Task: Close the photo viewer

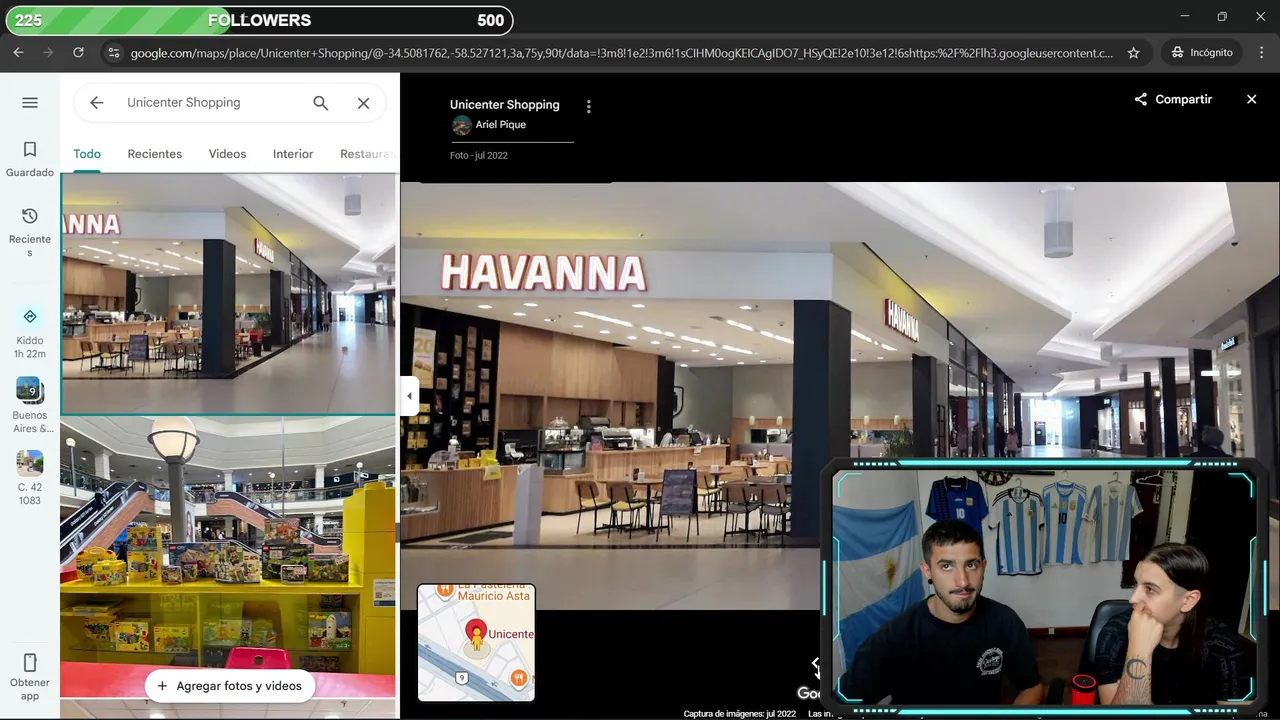Action: tap(1251, 99)
